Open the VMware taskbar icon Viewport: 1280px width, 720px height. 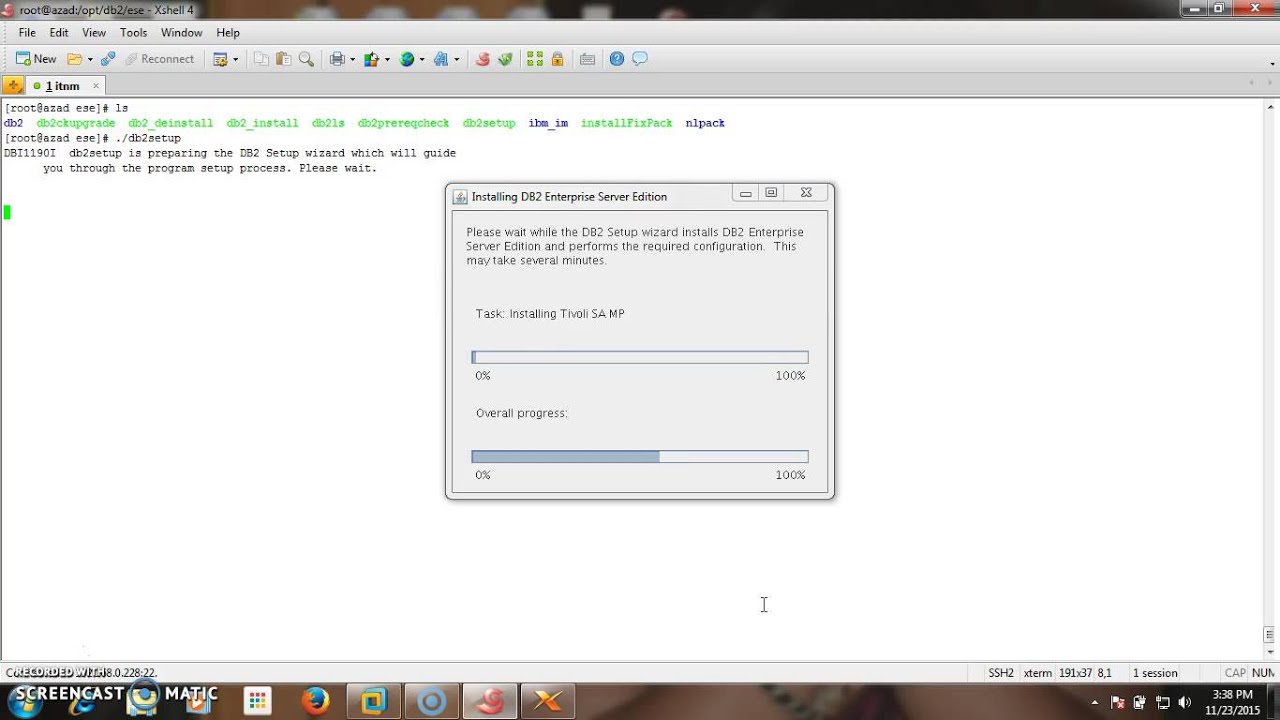tap(373, 701)
